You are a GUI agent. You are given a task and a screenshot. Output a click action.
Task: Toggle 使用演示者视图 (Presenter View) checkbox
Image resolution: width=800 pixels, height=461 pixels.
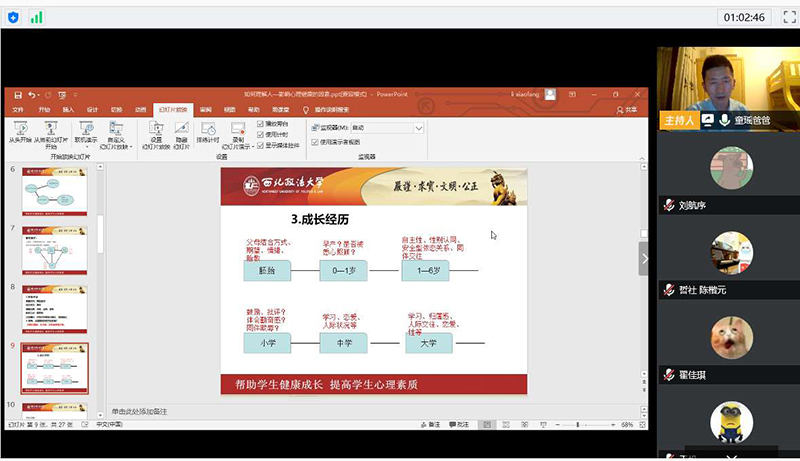(314, 142)
